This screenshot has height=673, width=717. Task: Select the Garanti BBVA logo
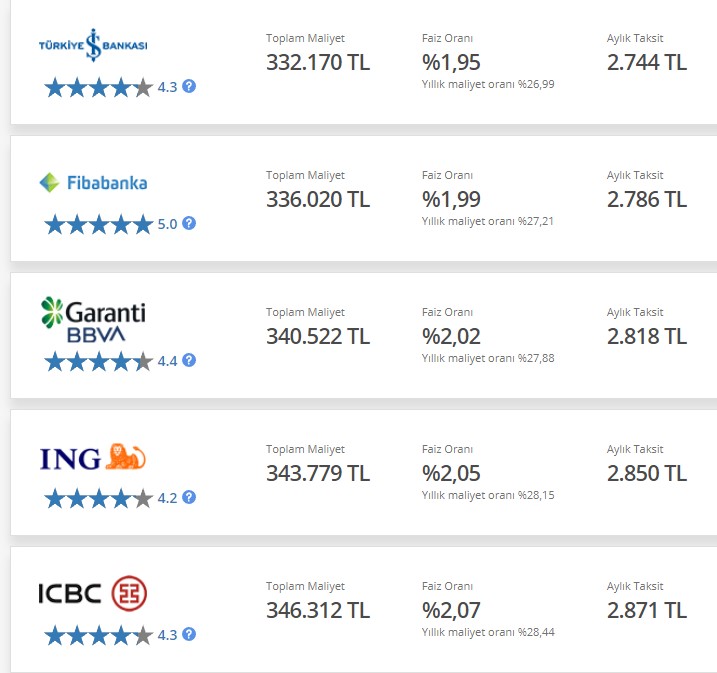pyautogui.click(x=93, y=320)
